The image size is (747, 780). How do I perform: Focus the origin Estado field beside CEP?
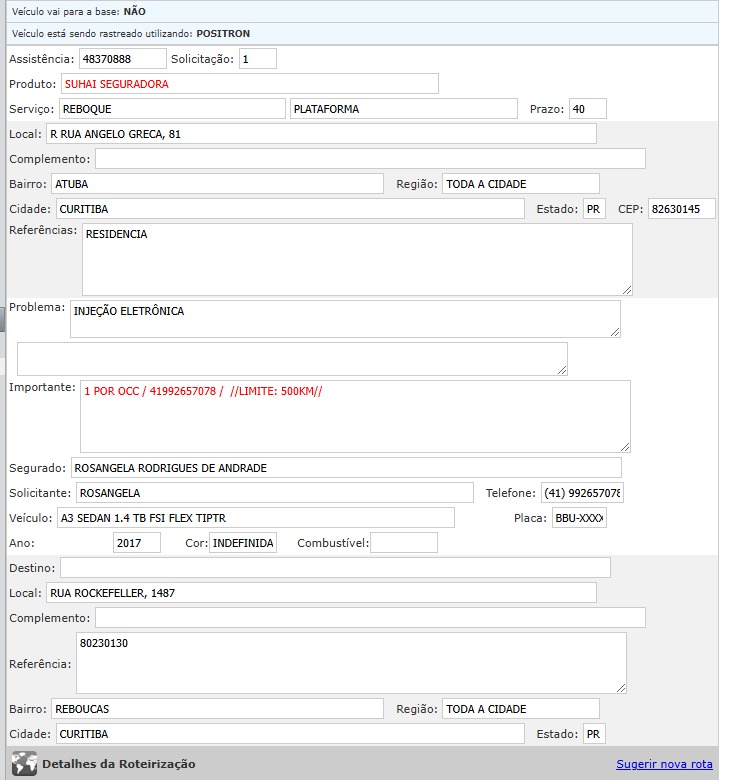[x=594, y=208]
